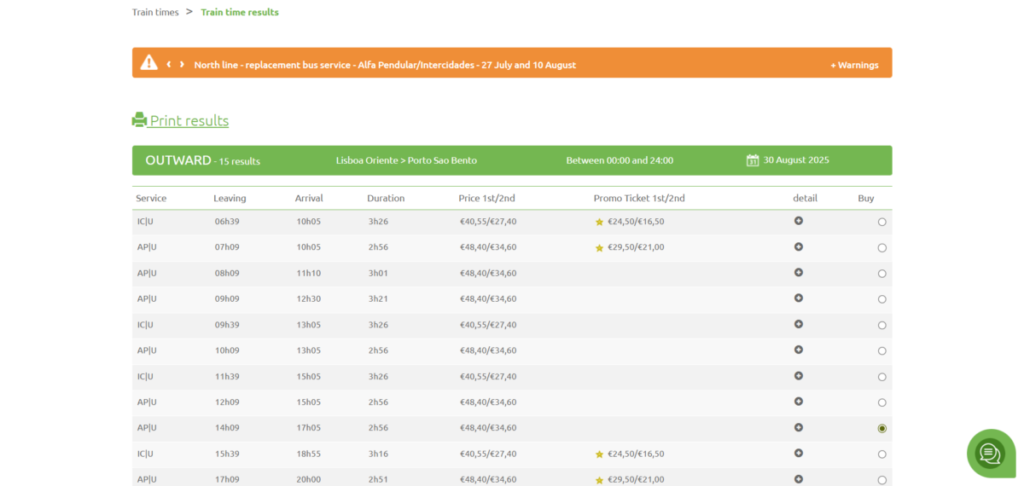
Task: Click promo star icon on 15h39 row
Action: click(x=599, y=455)
